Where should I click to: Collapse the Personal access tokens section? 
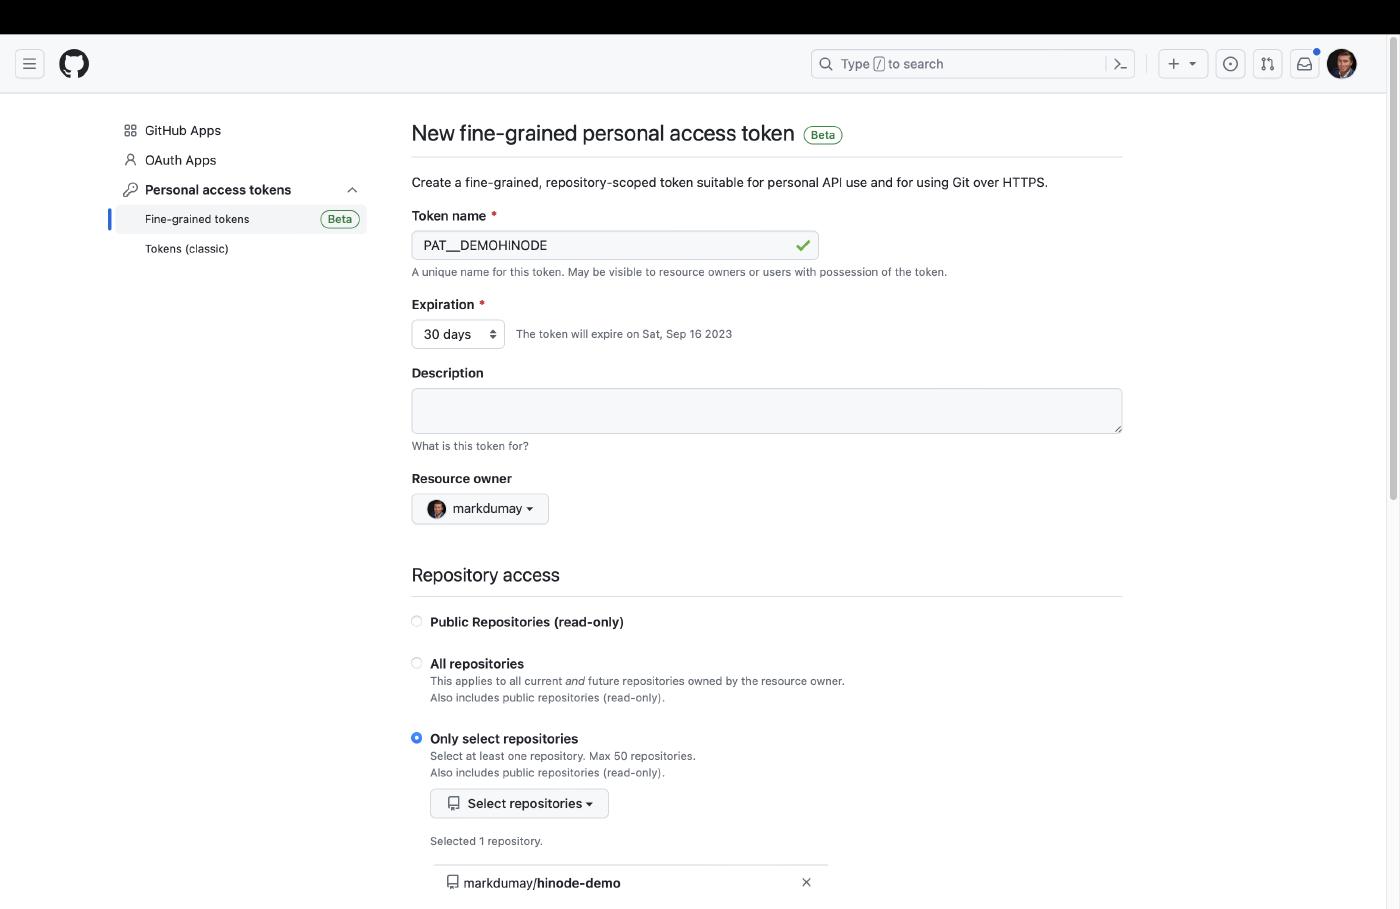[352, 190]
